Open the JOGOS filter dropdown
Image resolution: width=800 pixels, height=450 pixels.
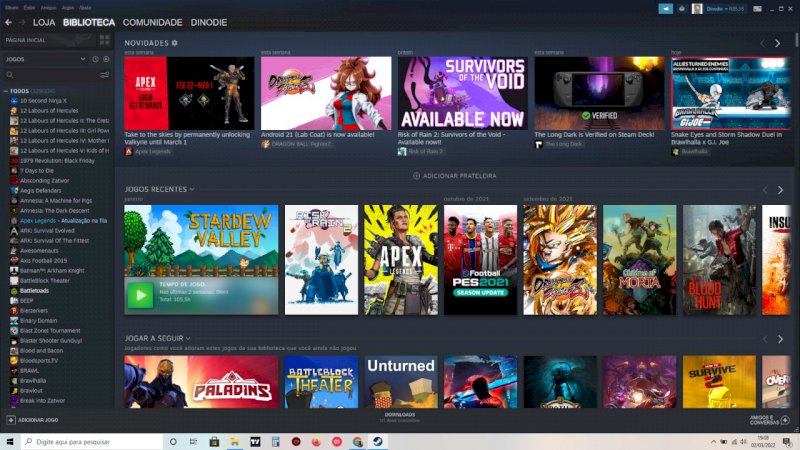pyautogui.click(x=45, y=59)
